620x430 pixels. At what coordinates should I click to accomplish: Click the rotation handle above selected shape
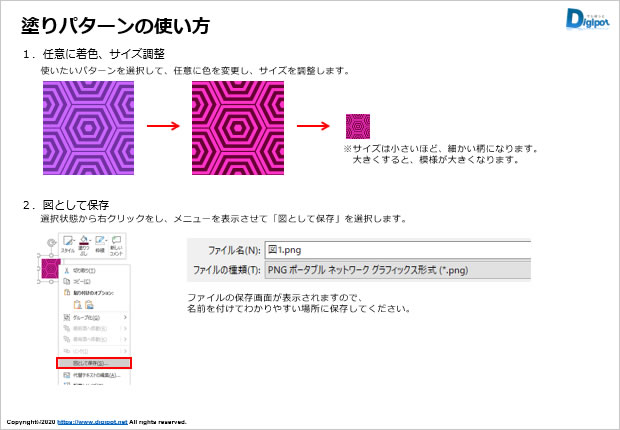tap(51, 242)
